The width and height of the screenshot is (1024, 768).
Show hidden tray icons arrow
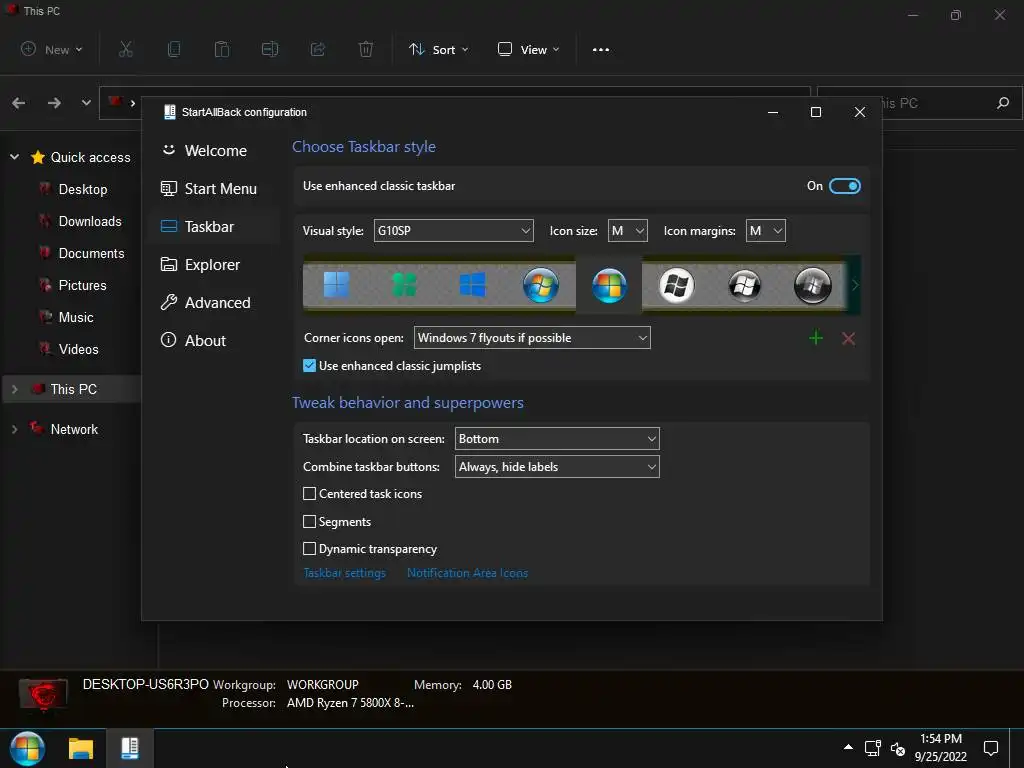click(848, 747)
